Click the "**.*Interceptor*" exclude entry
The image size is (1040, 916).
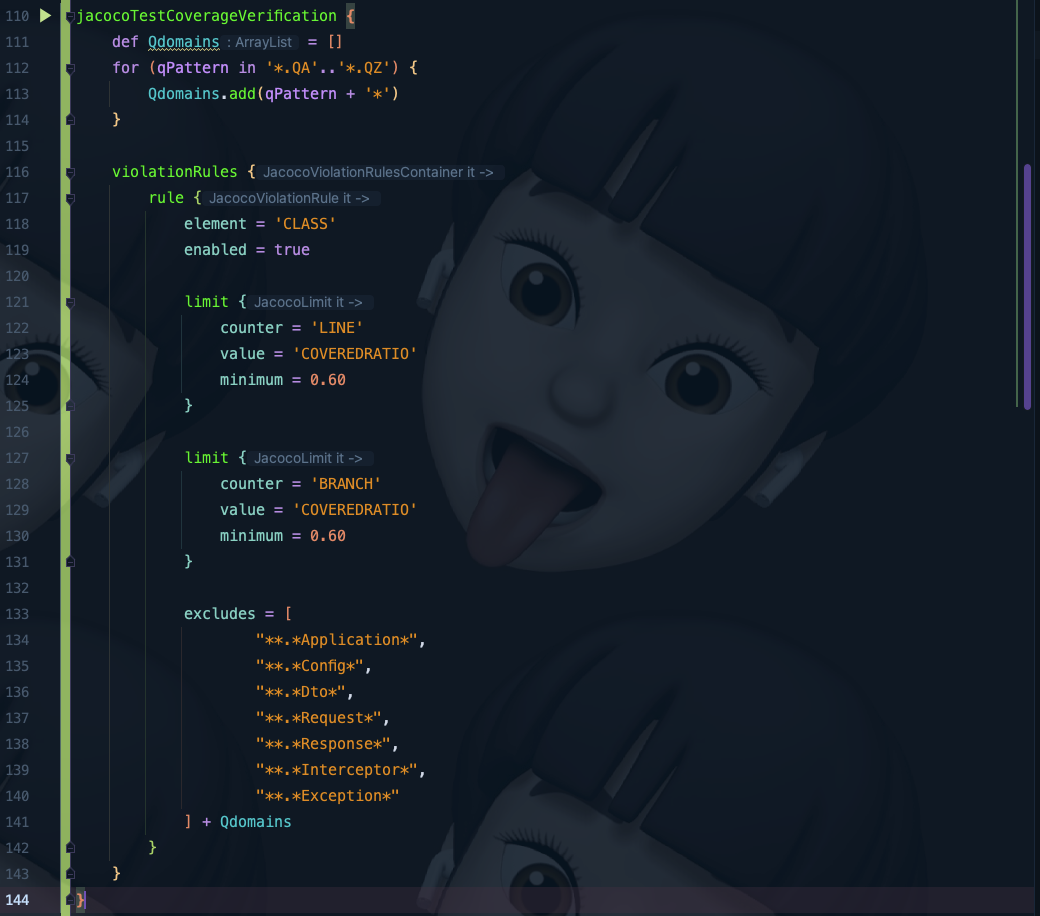tap(336, 770)
